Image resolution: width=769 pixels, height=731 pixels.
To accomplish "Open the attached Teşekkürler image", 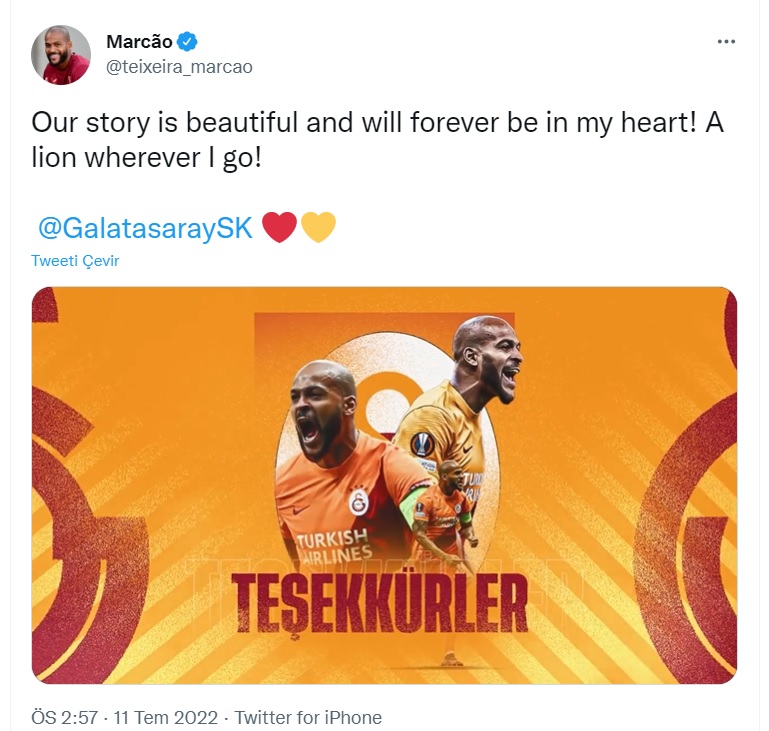I will (384, 485).
